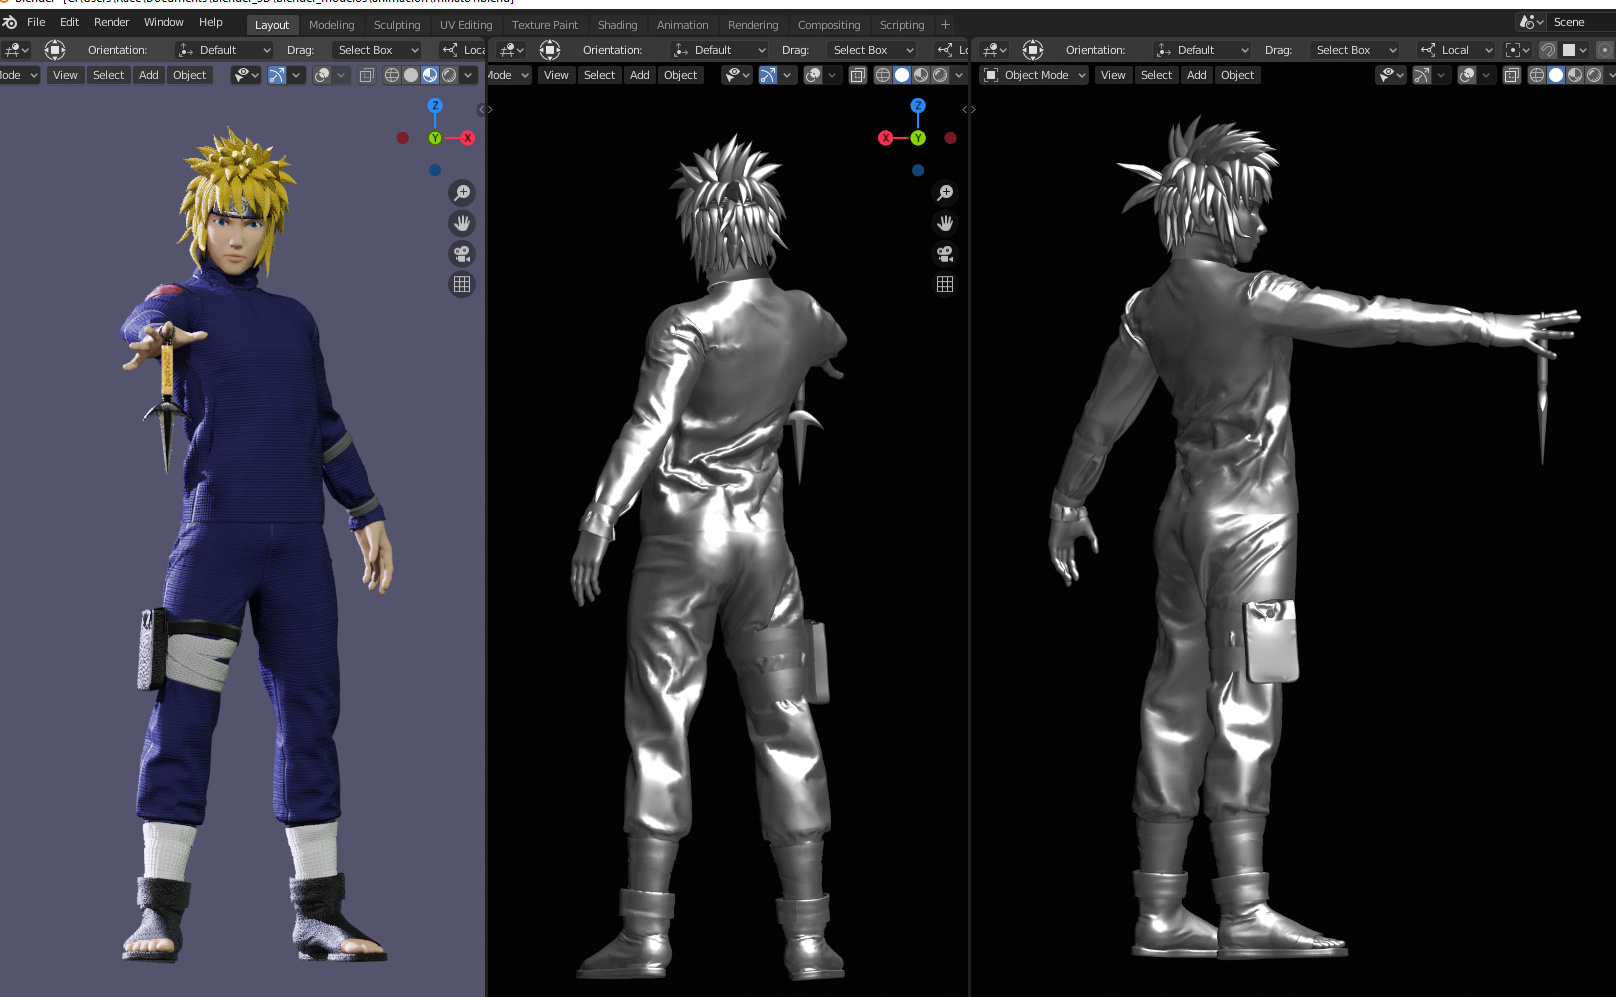Open Select menu in the middle viewport
Viewport: 1616px width, 997px height.
599,75
